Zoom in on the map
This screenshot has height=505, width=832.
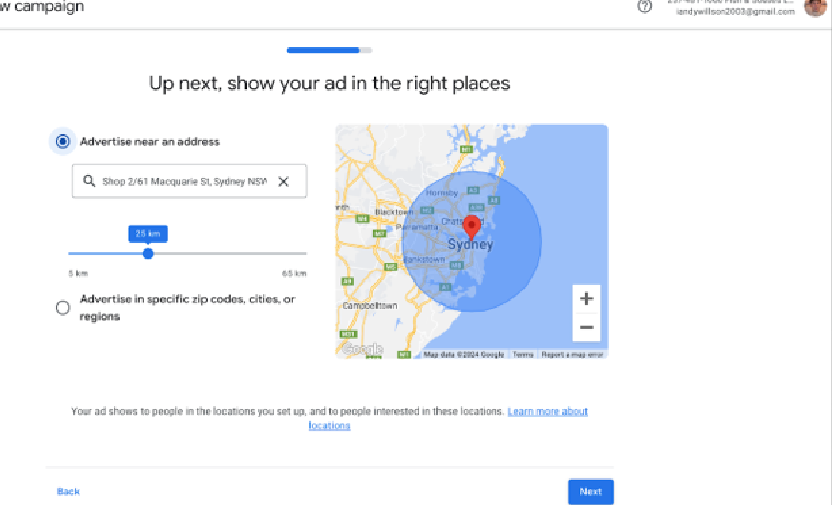(586, 299)
